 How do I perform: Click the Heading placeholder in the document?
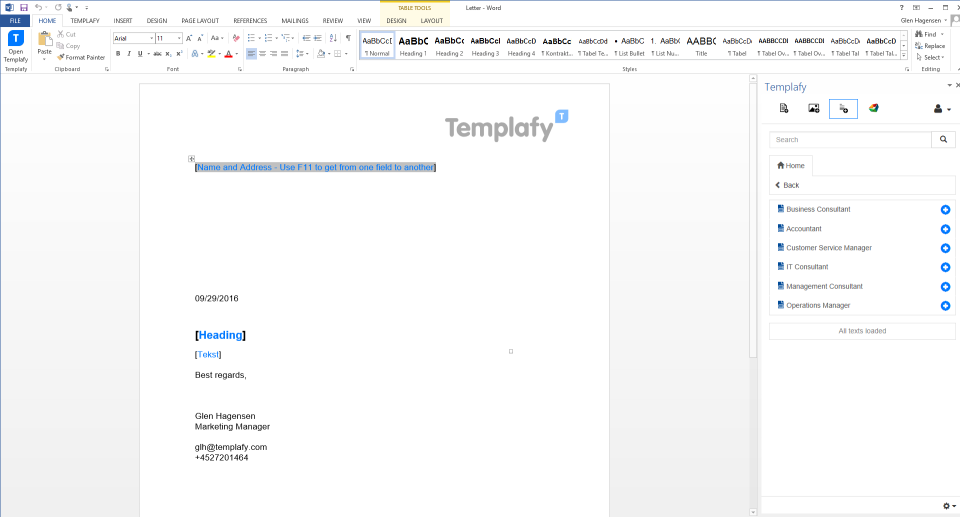click(x=220, y=335)
